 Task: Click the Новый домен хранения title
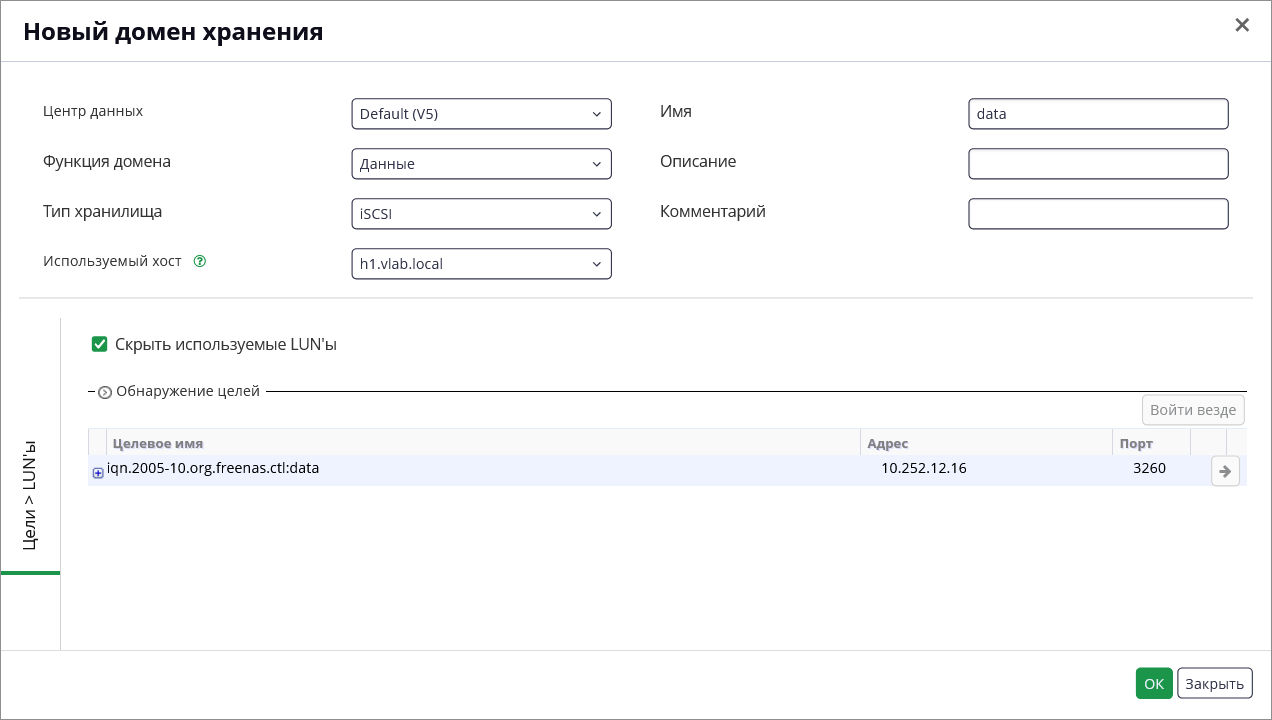[173, 32]
